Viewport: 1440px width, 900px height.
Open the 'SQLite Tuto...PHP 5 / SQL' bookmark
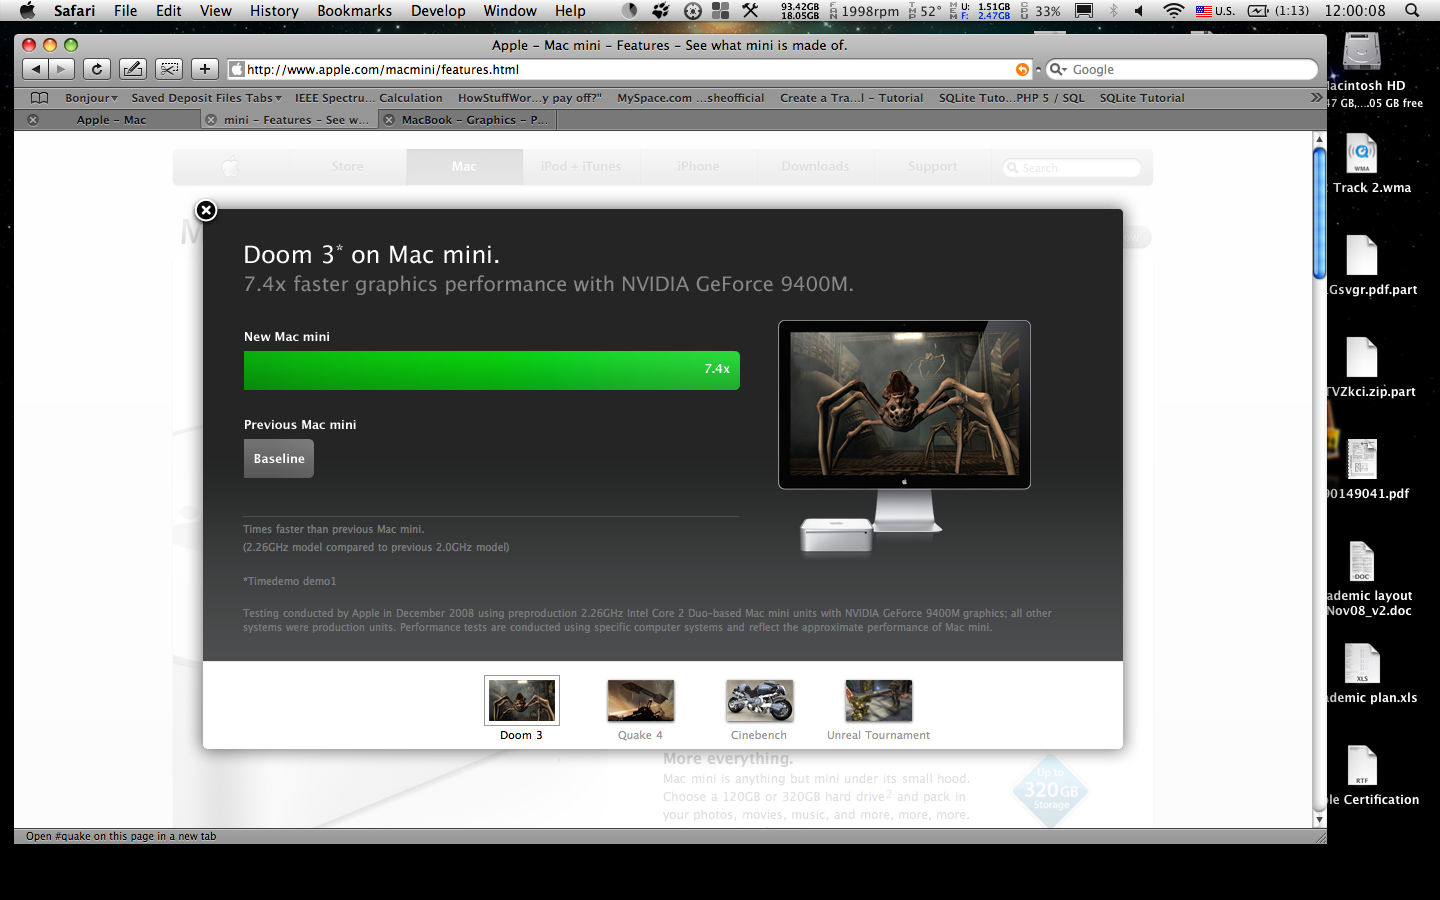(1011, 98)
